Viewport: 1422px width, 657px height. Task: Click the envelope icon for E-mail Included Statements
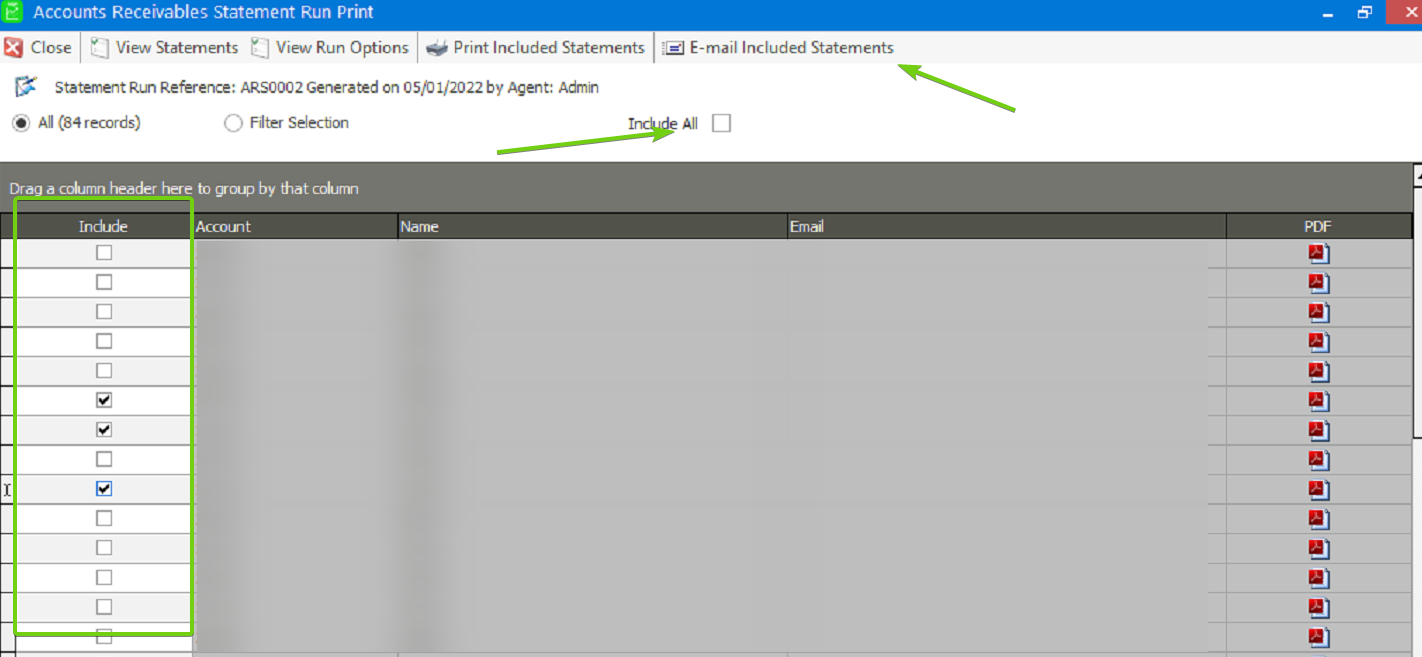(x=674, y=48)
